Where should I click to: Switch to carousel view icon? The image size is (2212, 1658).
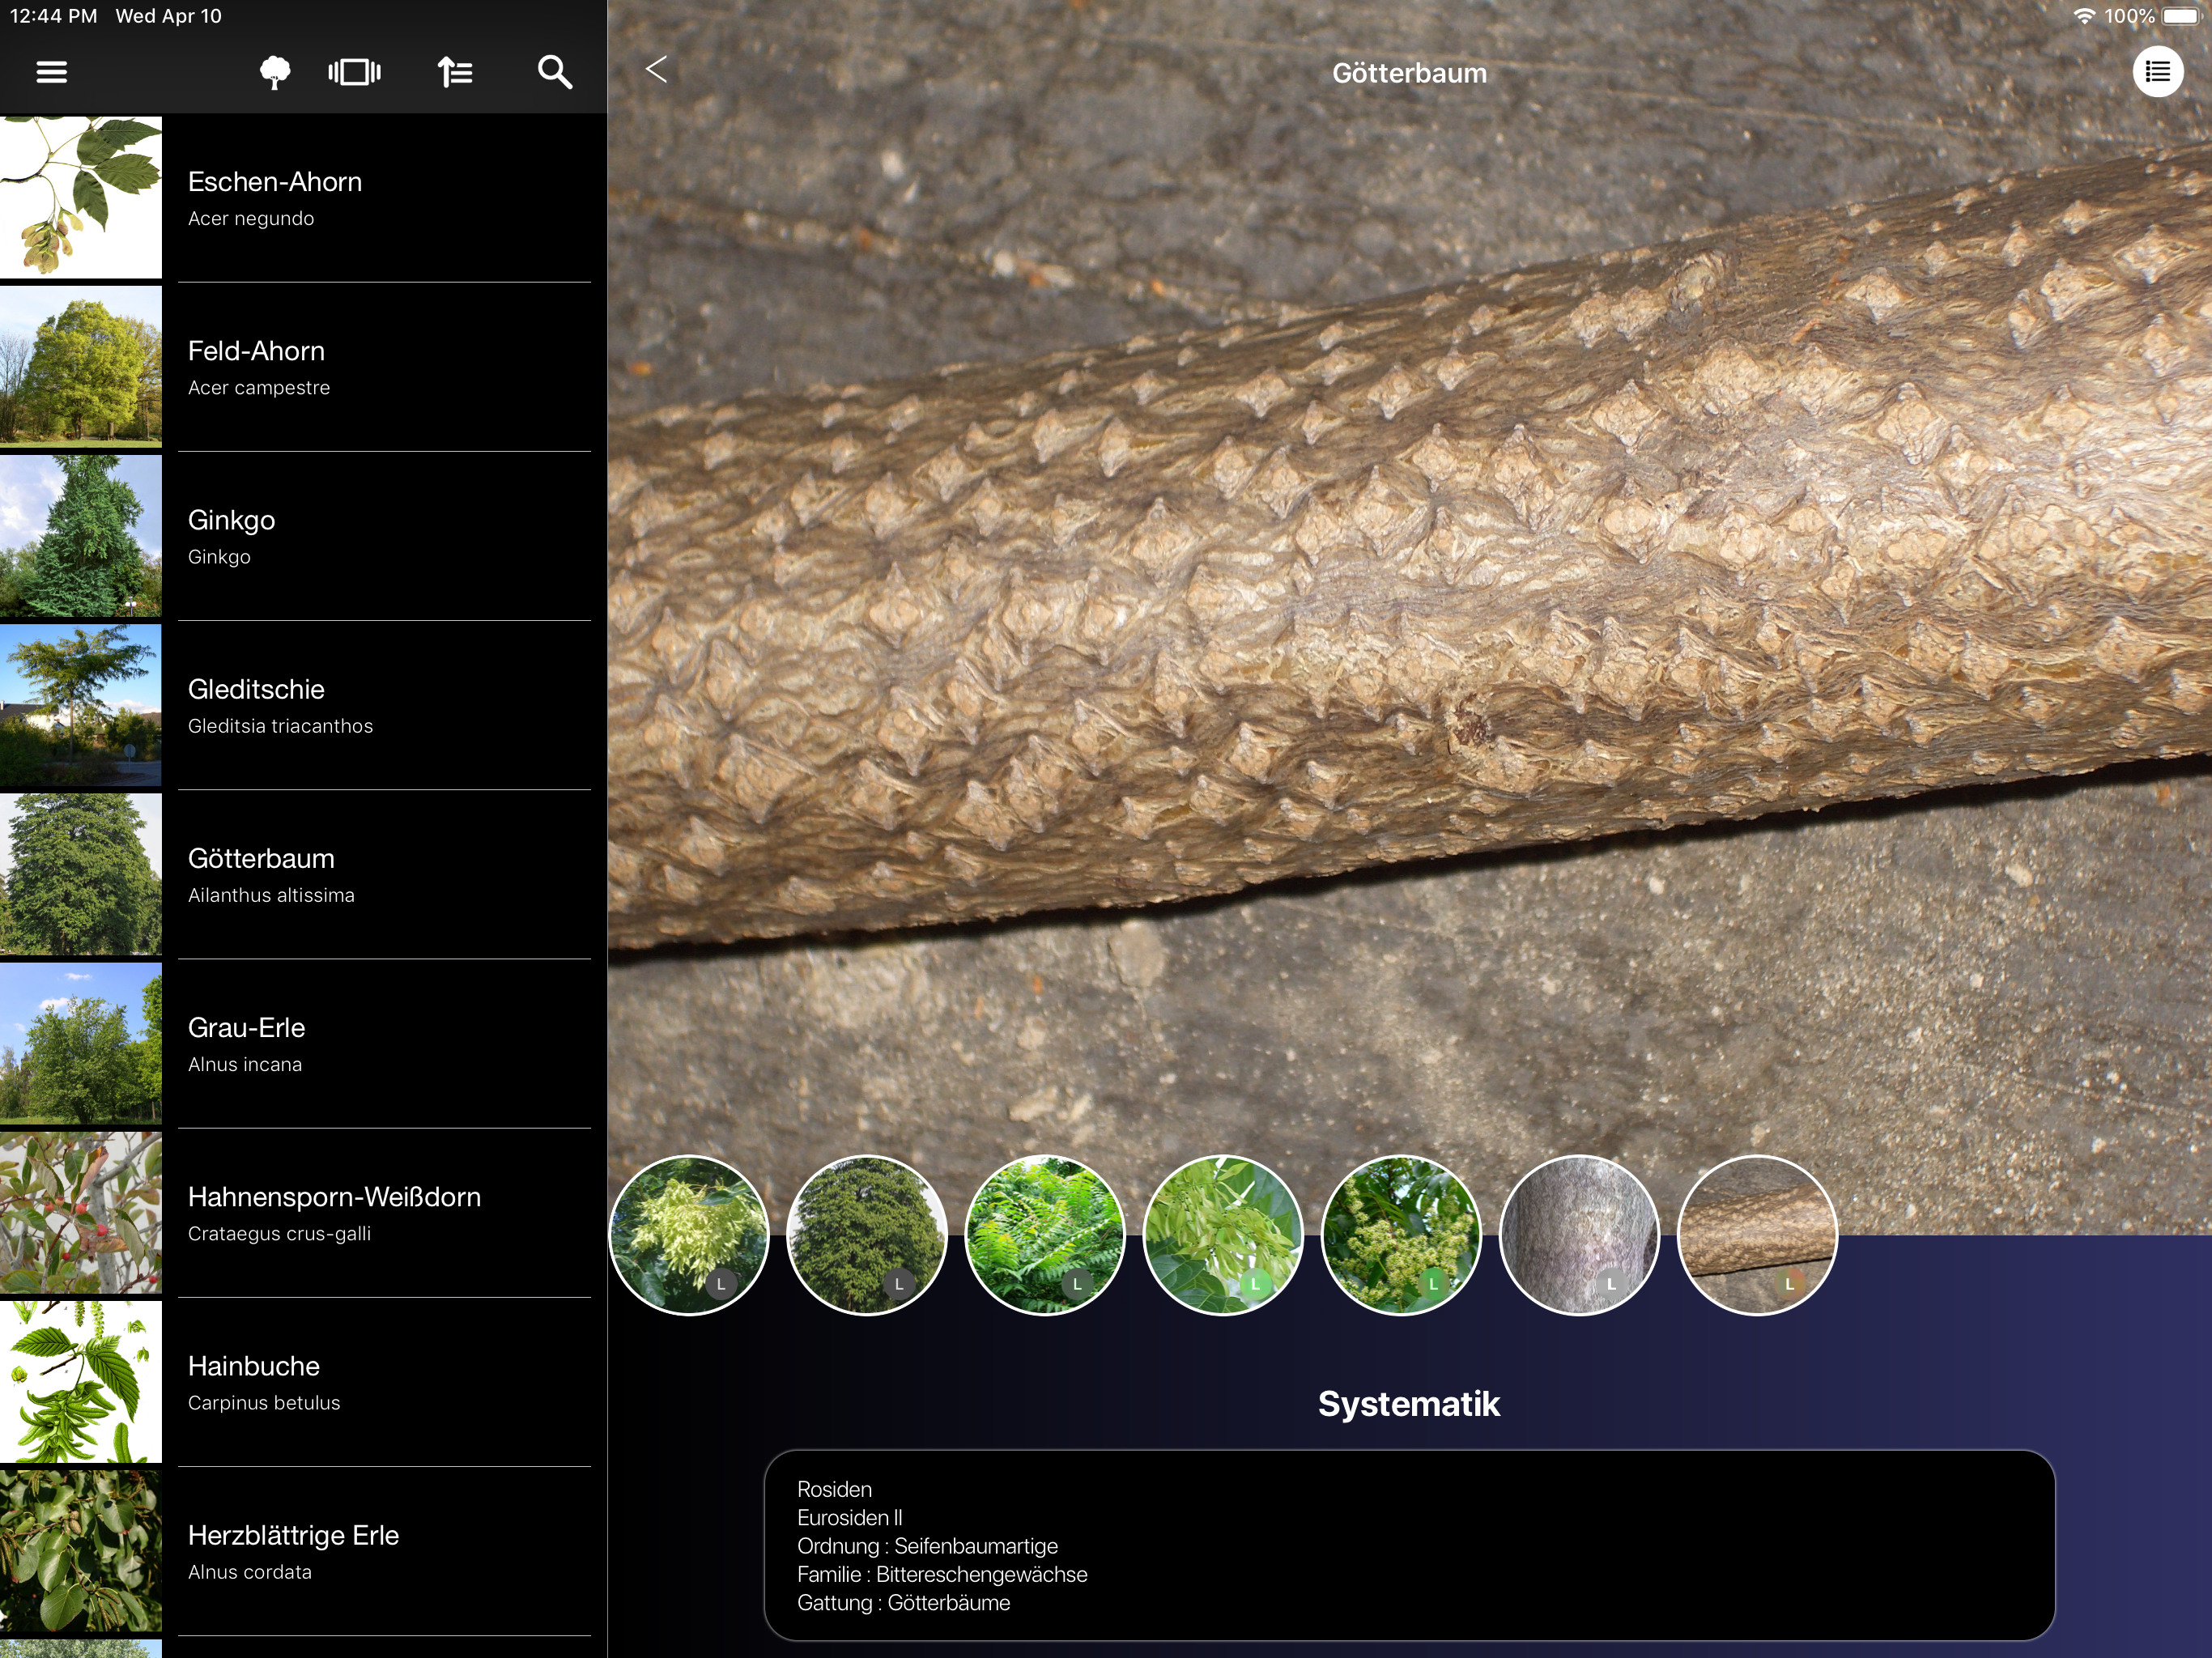point(354,72)
